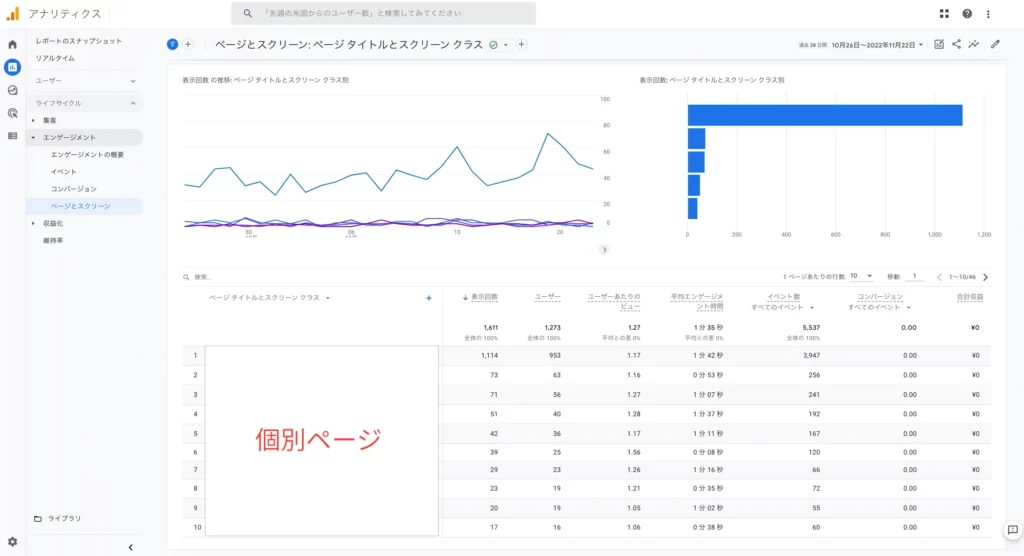This screenshot has height=556, width=1024.
Task: Open レポートのスナップショット
Action: 78,41
